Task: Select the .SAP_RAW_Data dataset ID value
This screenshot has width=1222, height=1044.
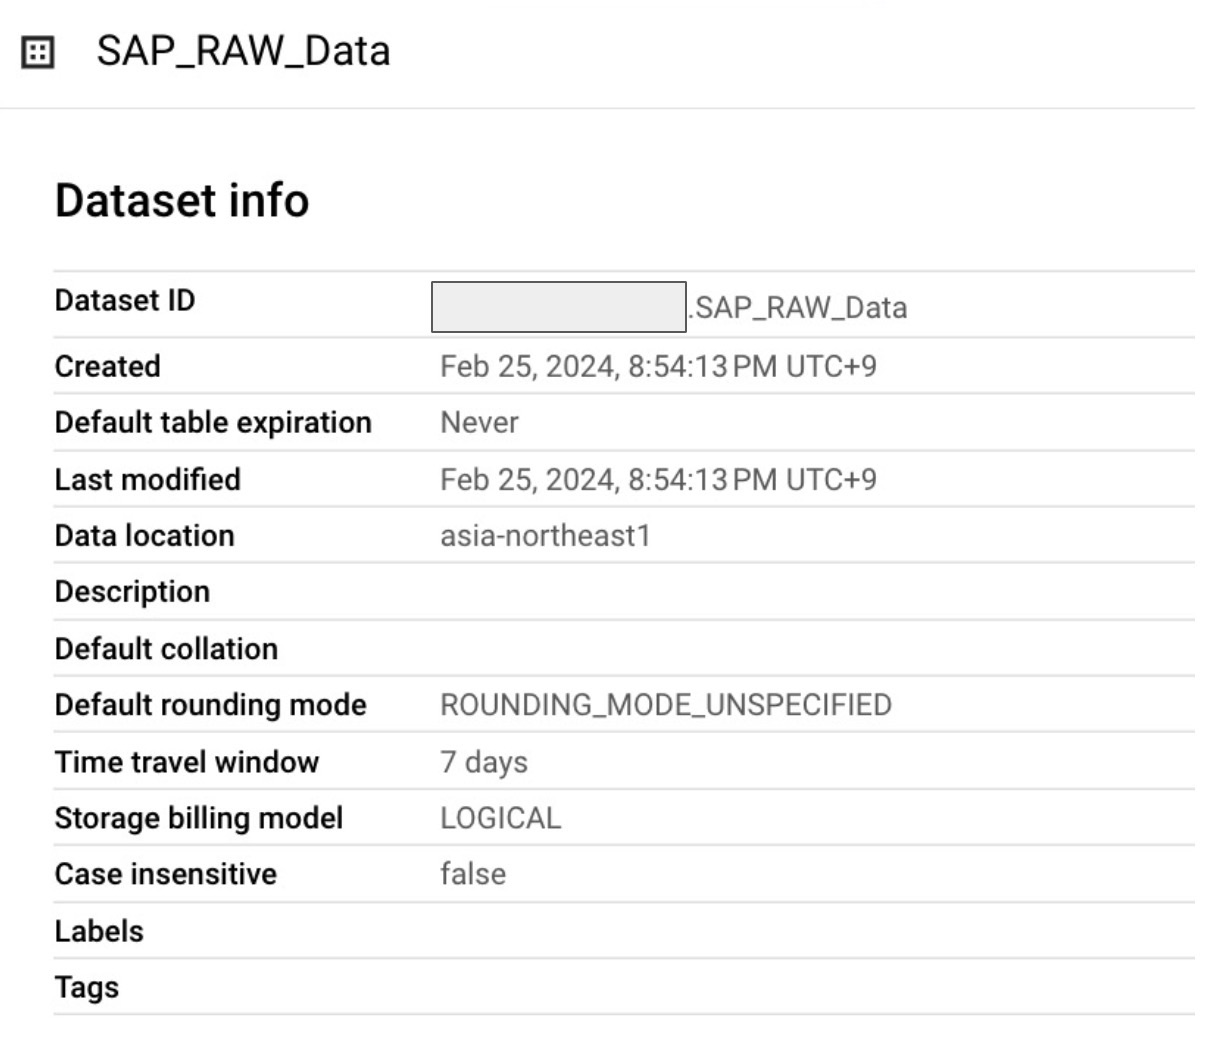Action: tap(798, 308)
